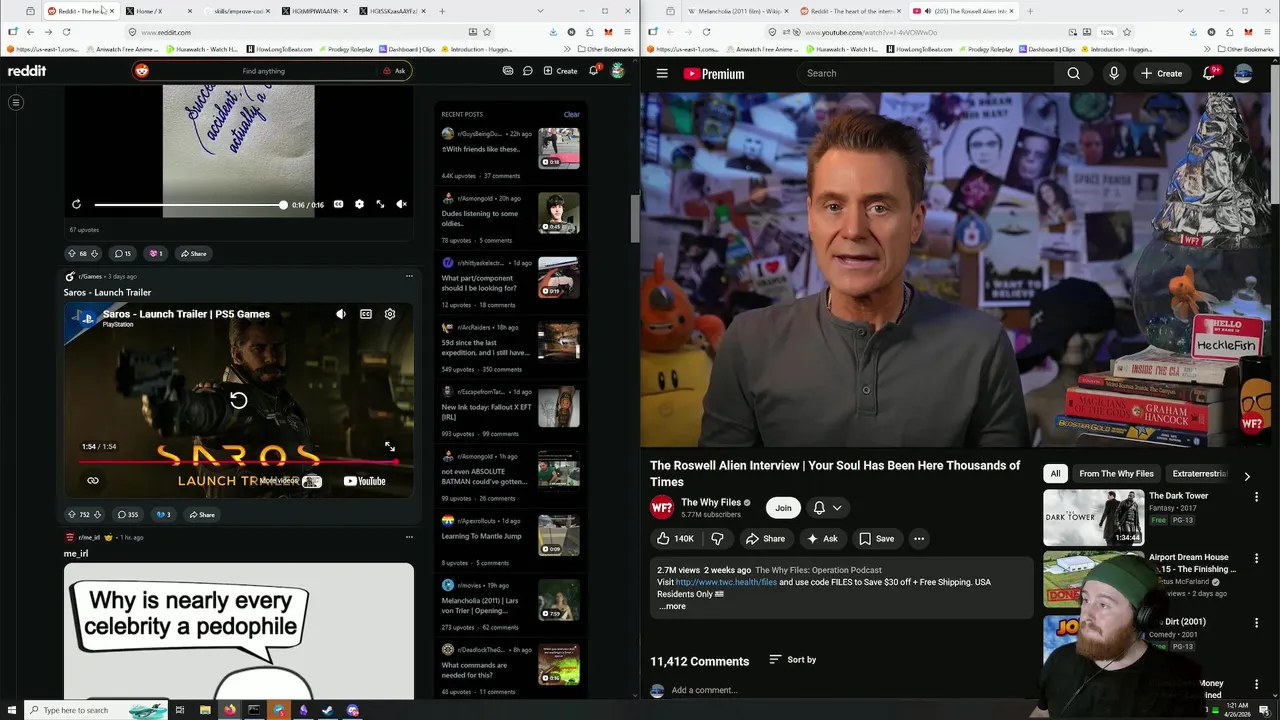Select 'From The Why Files' chip
Image resolution: width=1280 pixels, height=720 pixels.
pyautogui.click(x=1116, y=474)
